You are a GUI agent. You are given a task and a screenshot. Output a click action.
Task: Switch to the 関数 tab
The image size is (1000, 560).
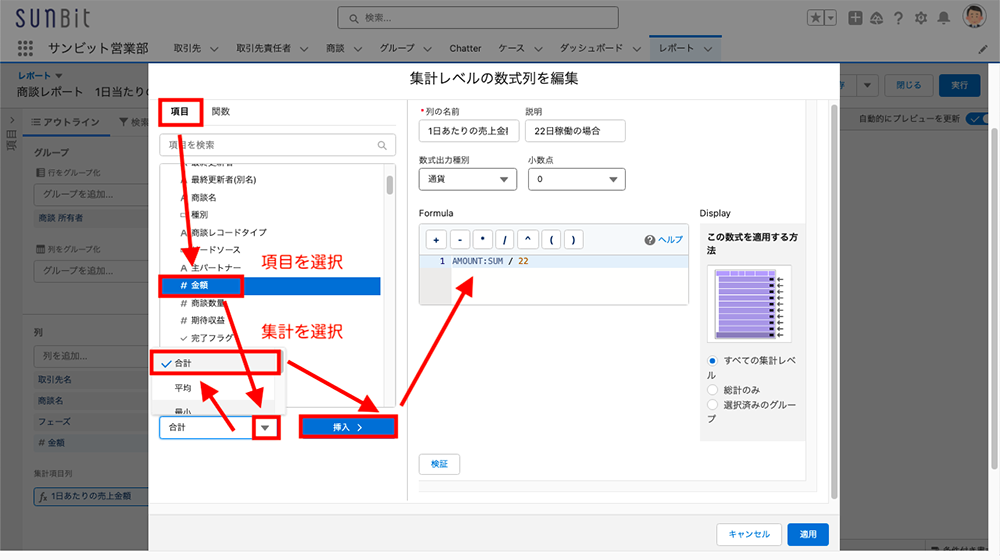coord(221,112)
